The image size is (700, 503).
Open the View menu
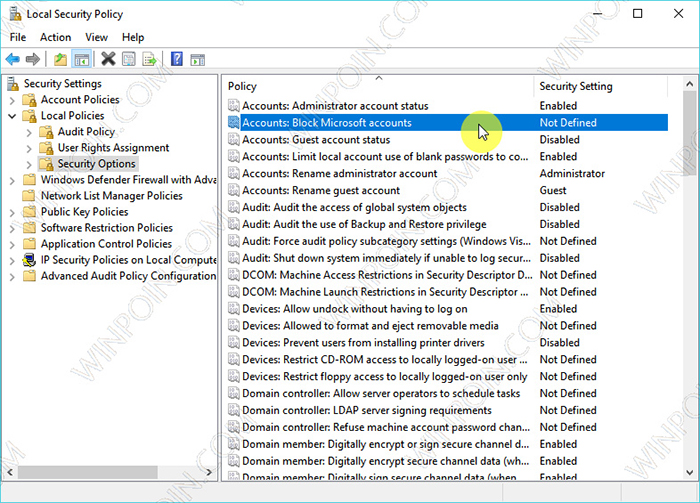pyautogui.click(x=96, y=37)
